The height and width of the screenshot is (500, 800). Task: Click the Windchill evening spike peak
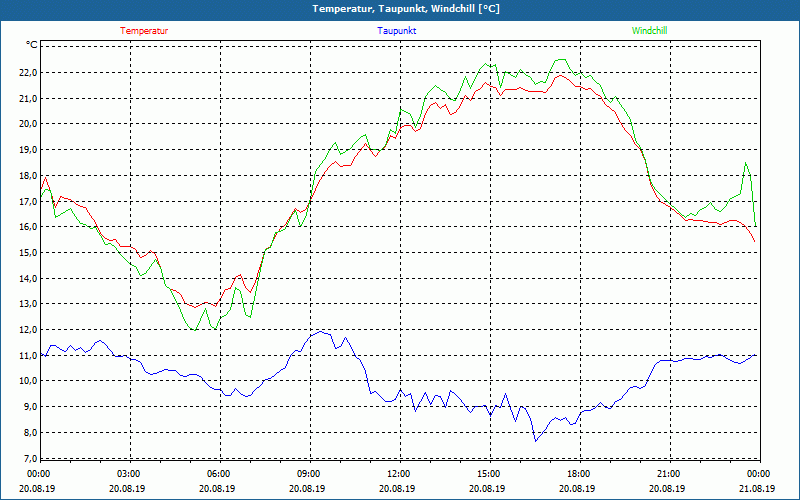point(745,163)
